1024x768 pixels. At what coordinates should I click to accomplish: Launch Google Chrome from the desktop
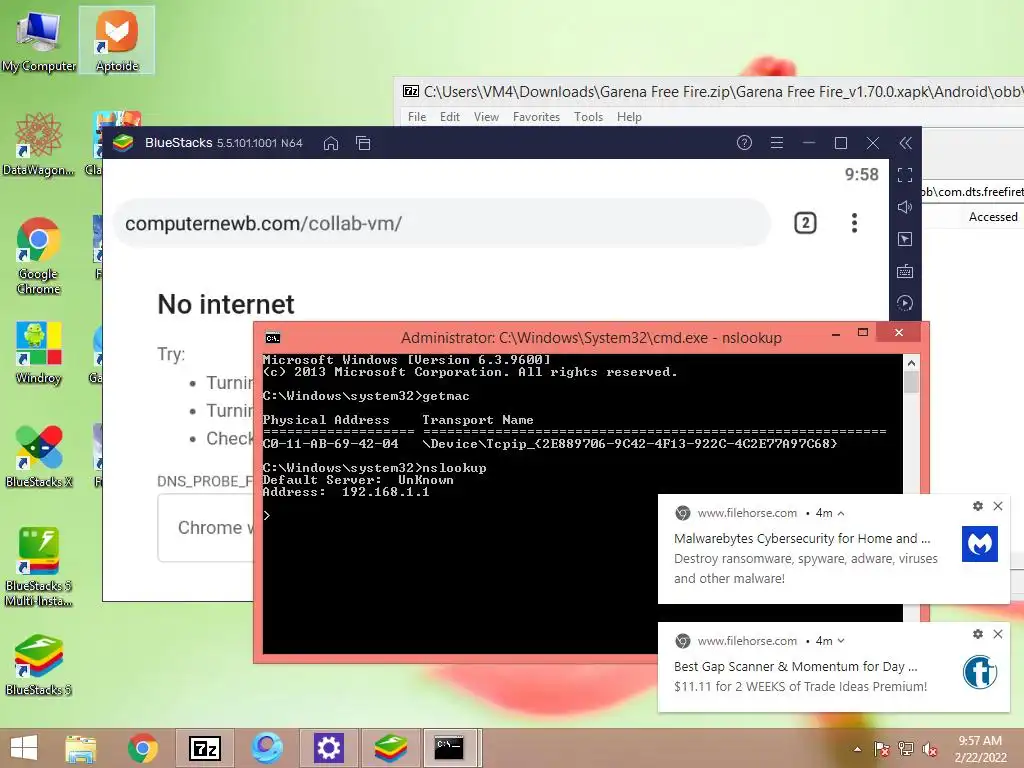[x=38, y=256]
